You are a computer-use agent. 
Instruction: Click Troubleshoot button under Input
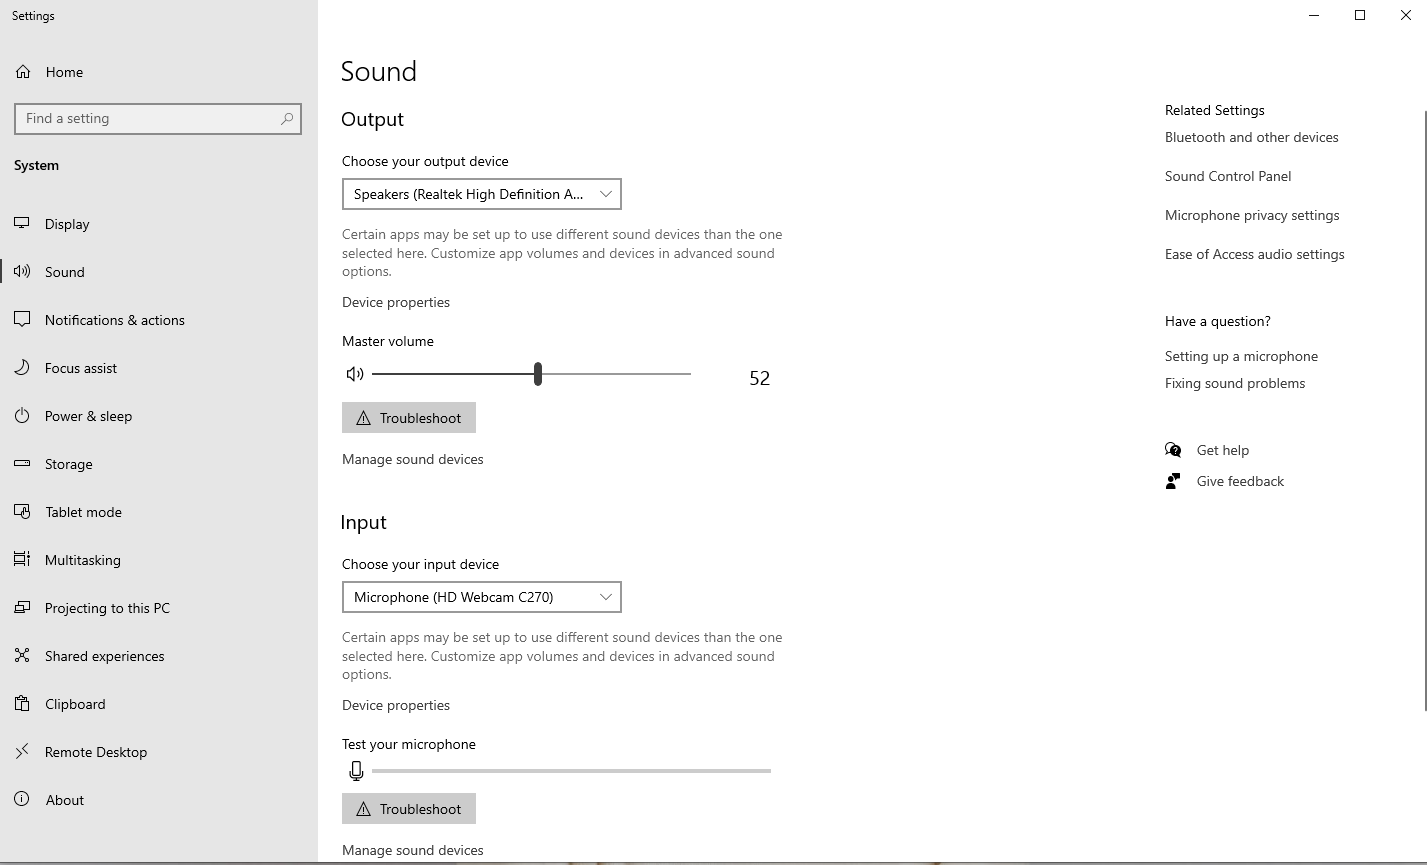409,809
